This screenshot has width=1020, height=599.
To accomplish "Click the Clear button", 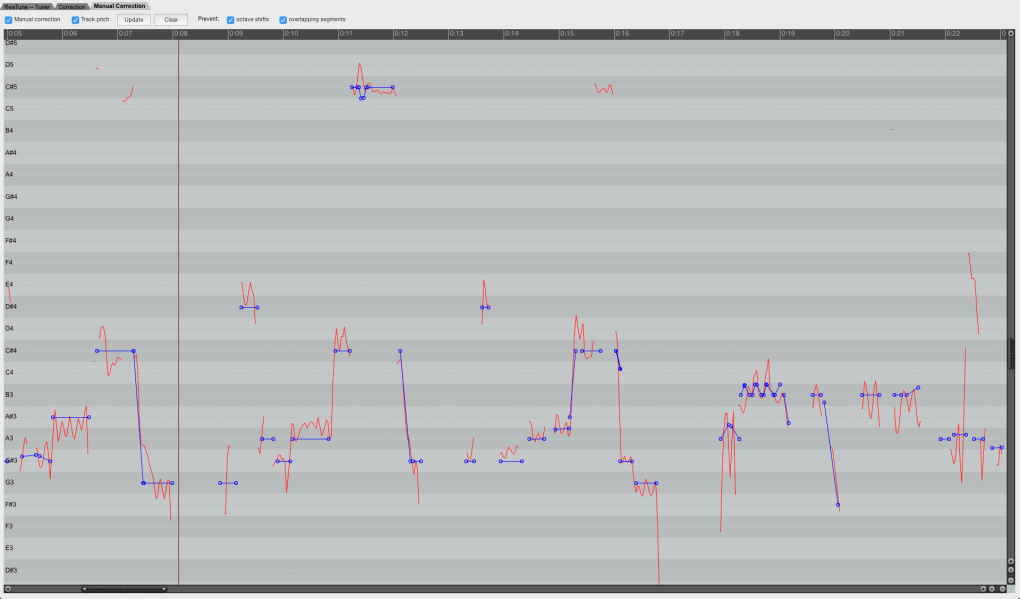I will click(171, 20).
